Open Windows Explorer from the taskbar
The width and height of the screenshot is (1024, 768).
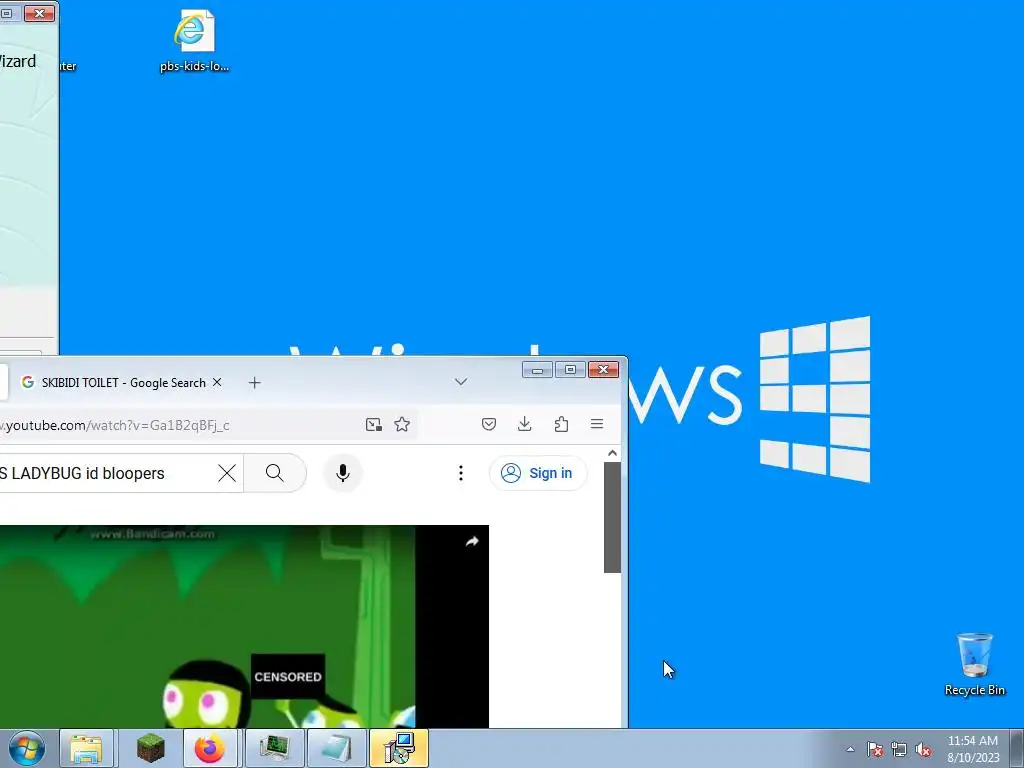point(86,748)
